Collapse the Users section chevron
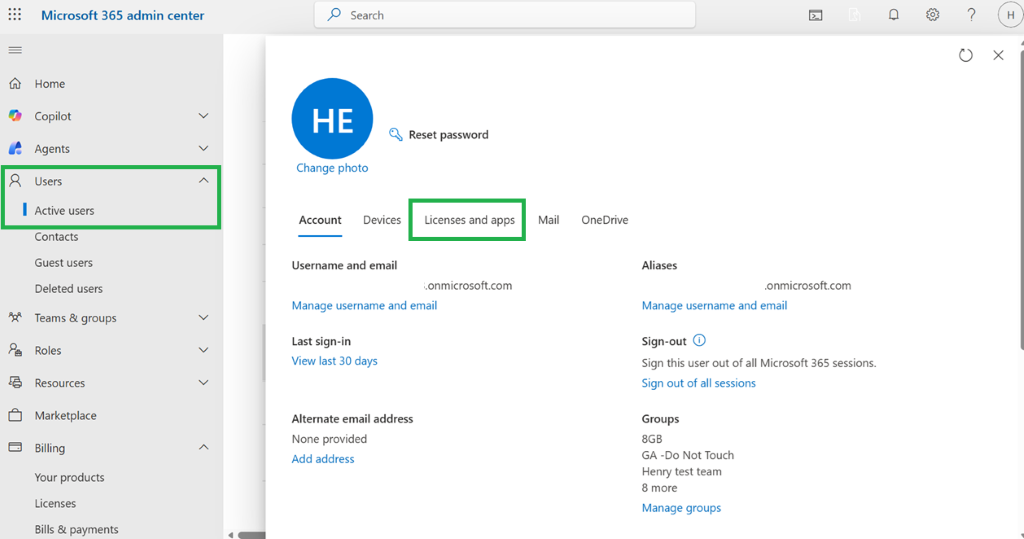 [203, 180]
